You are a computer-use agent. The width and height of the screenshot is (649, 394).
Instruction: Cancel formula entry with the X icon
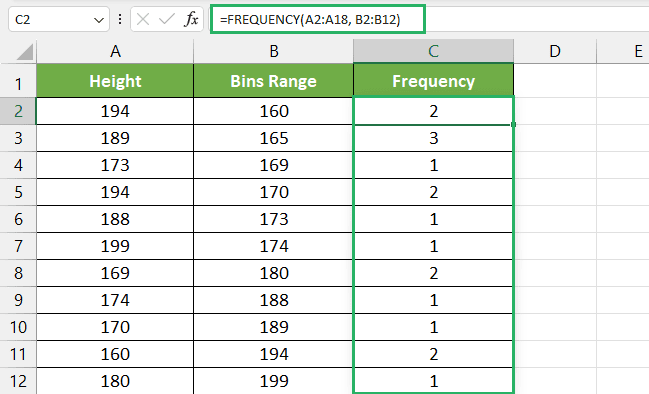tap(143, 19)
